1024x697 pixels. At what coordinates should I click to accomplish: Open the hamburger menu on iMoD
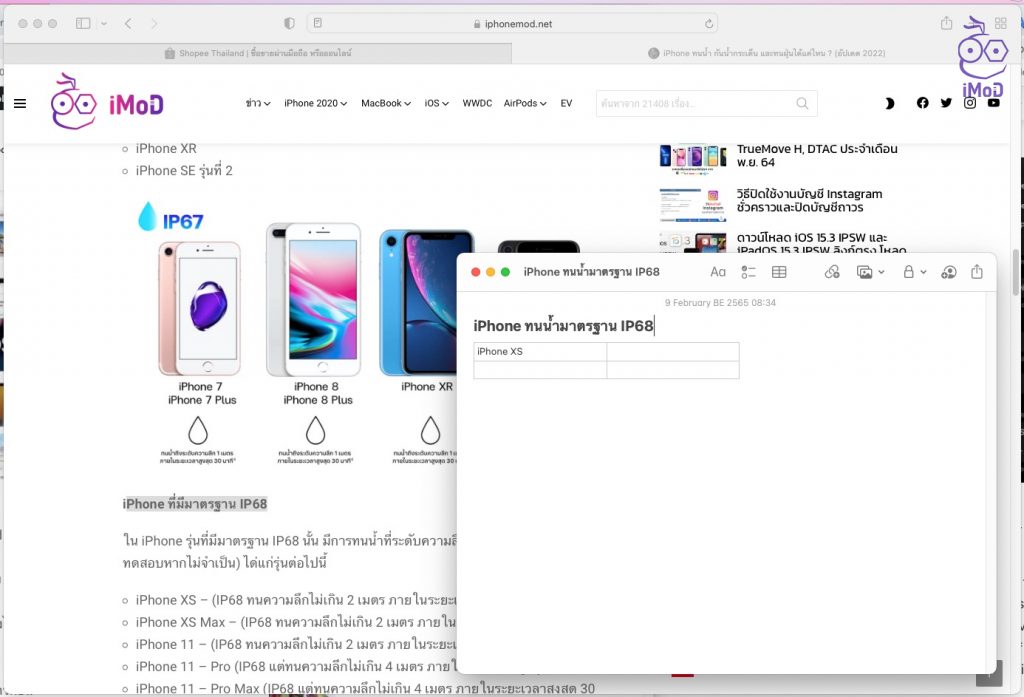pyautogui.click(x=20, y=103)
